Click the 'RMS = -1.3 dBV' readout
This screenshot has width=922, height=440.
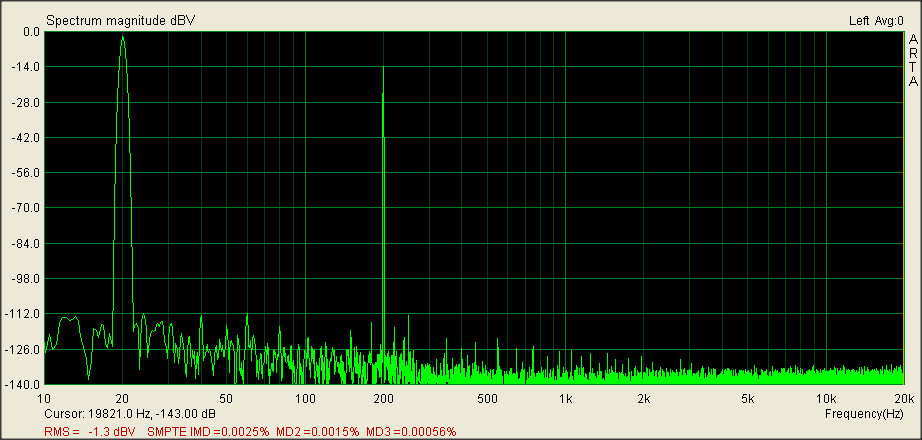(88, 432)
